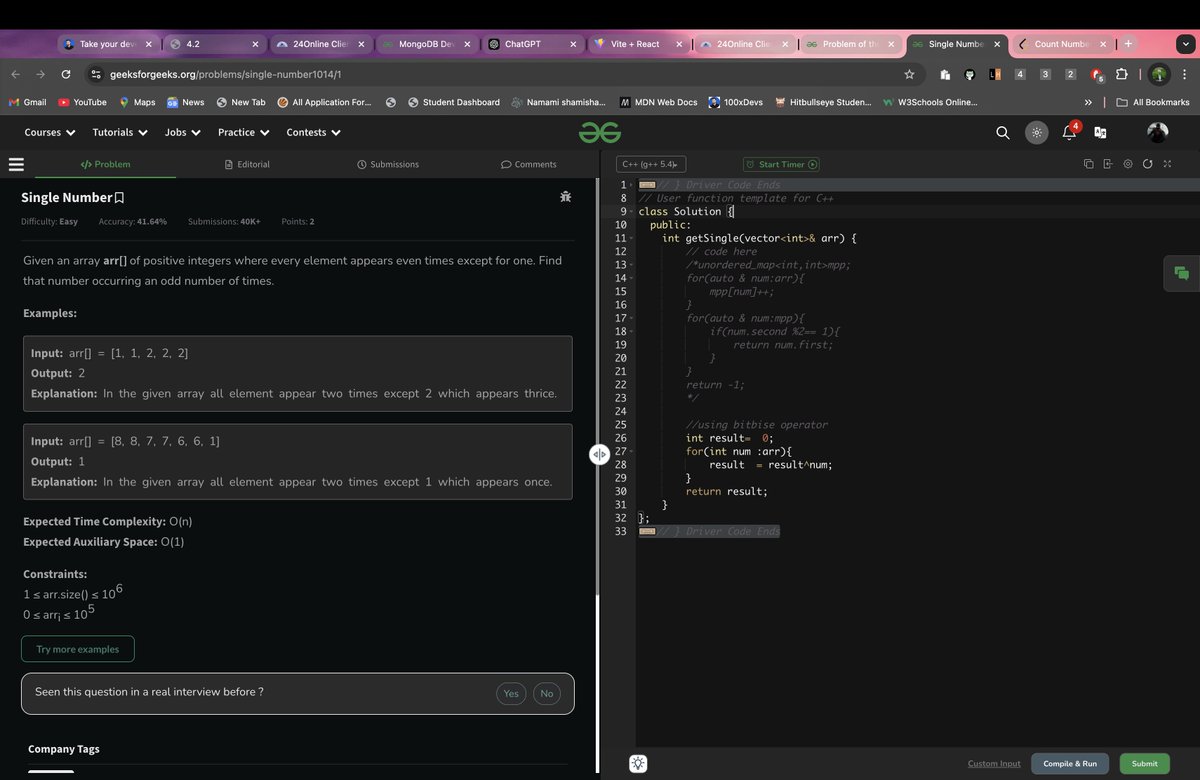Open the All Bookmarks folder

(x=1152, y=102)
